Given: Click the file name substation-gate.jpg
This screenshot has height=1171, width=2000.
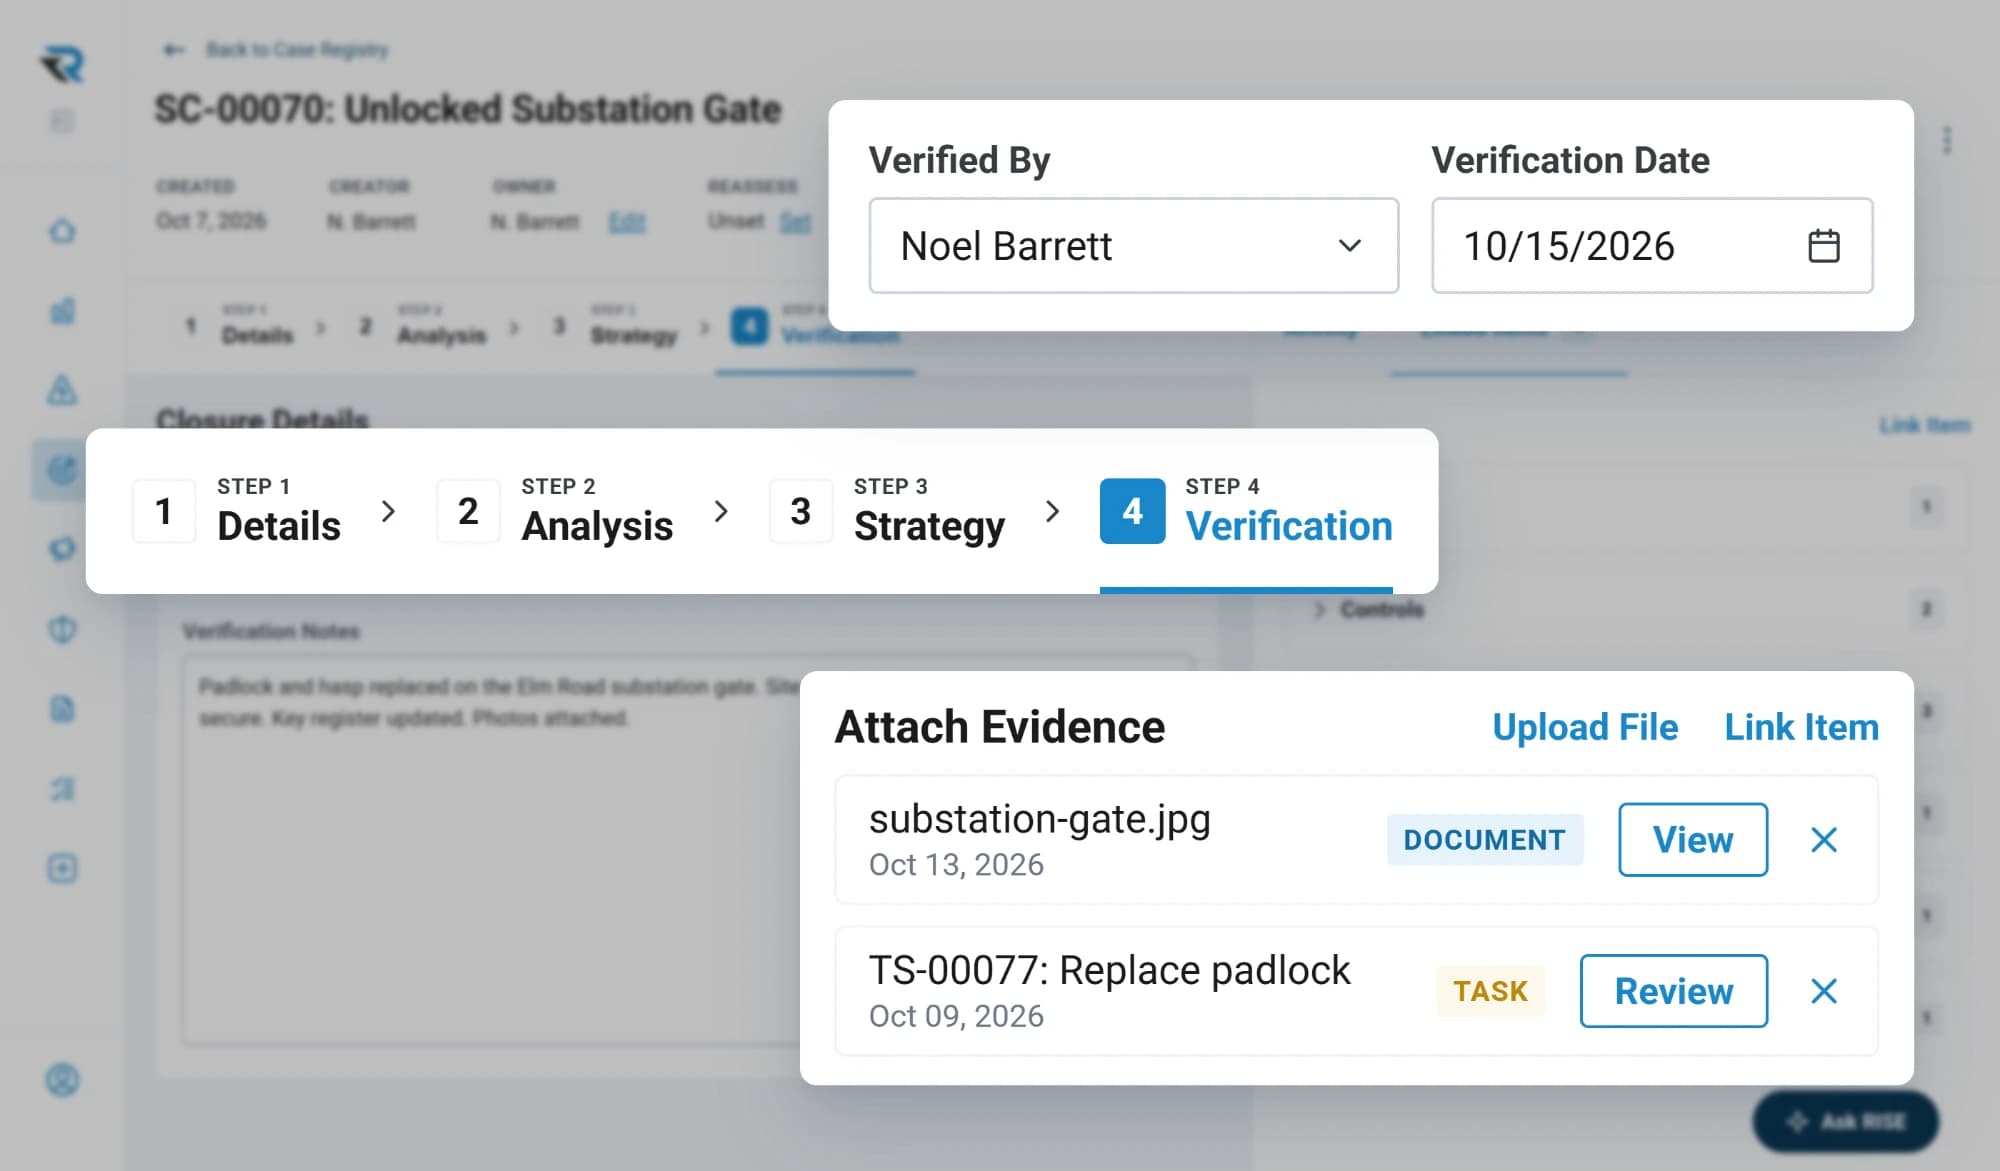Looking at the screenshot, I should click(x=1039, y=819).
